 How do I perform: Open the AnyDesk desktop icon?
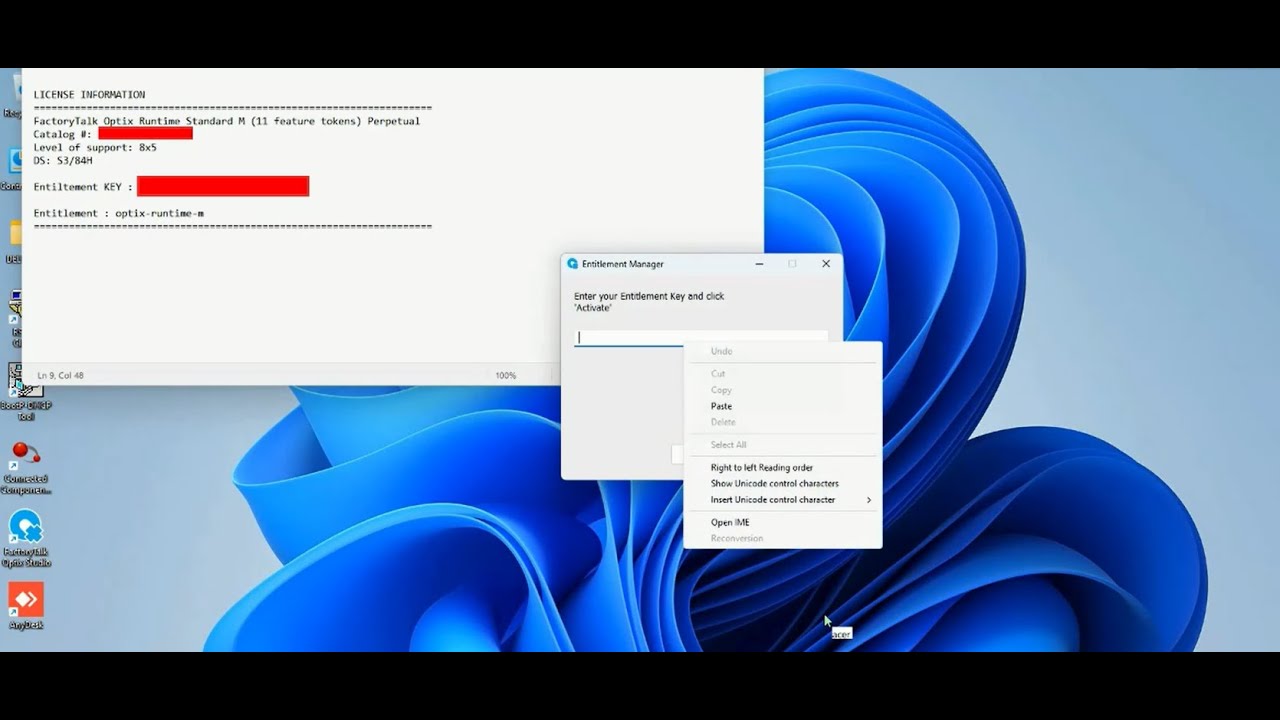[x=26, y=605]
